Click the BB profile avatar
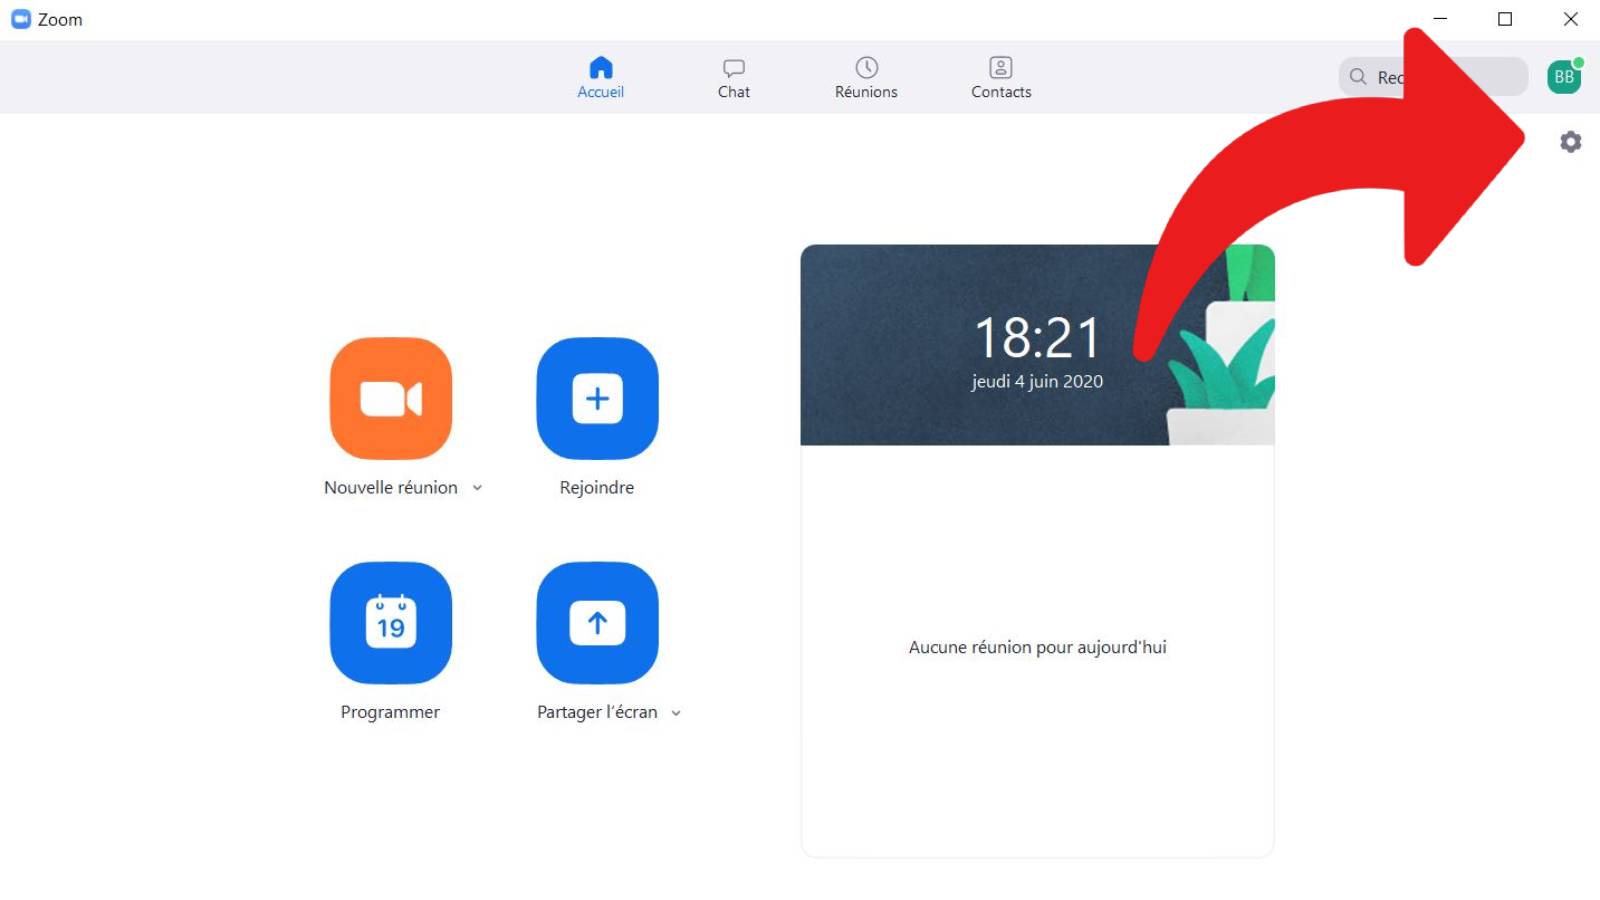The image size is (1600, 900). click(1564, 77)
